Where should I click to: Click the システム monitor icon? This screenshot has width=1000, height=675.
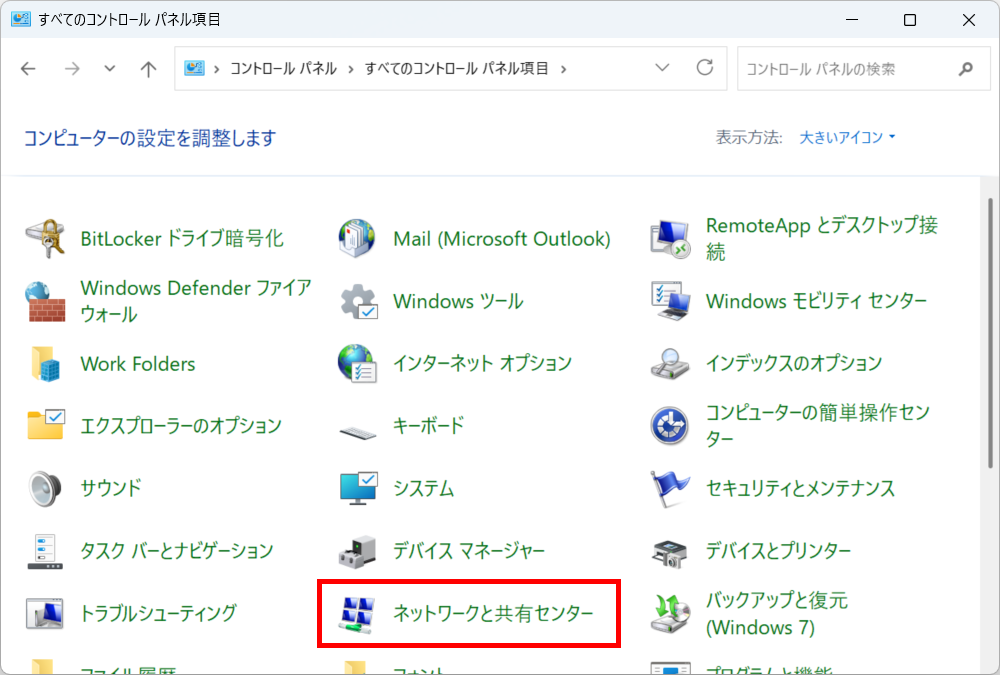pyautogui.click(x=358, y=488)
